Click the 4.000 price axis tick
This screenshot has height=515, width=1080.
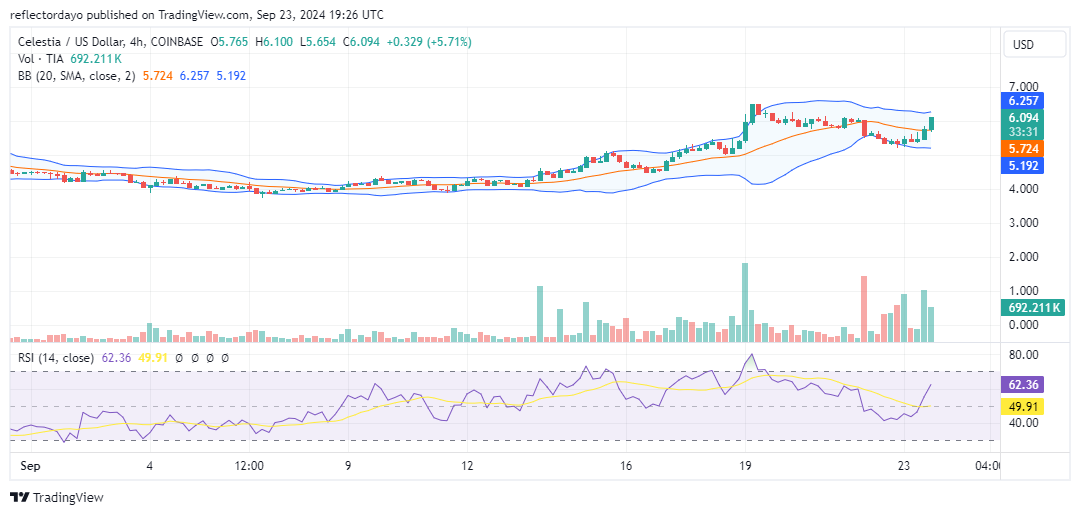pyautogui.click(x=1024, y=189)
